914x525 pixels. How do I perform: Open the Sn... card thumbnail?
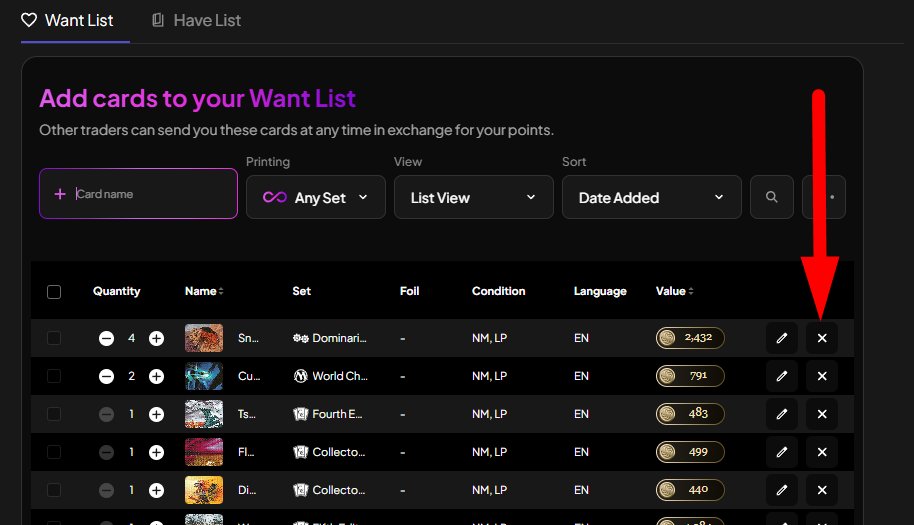click(x=204, y=338)
